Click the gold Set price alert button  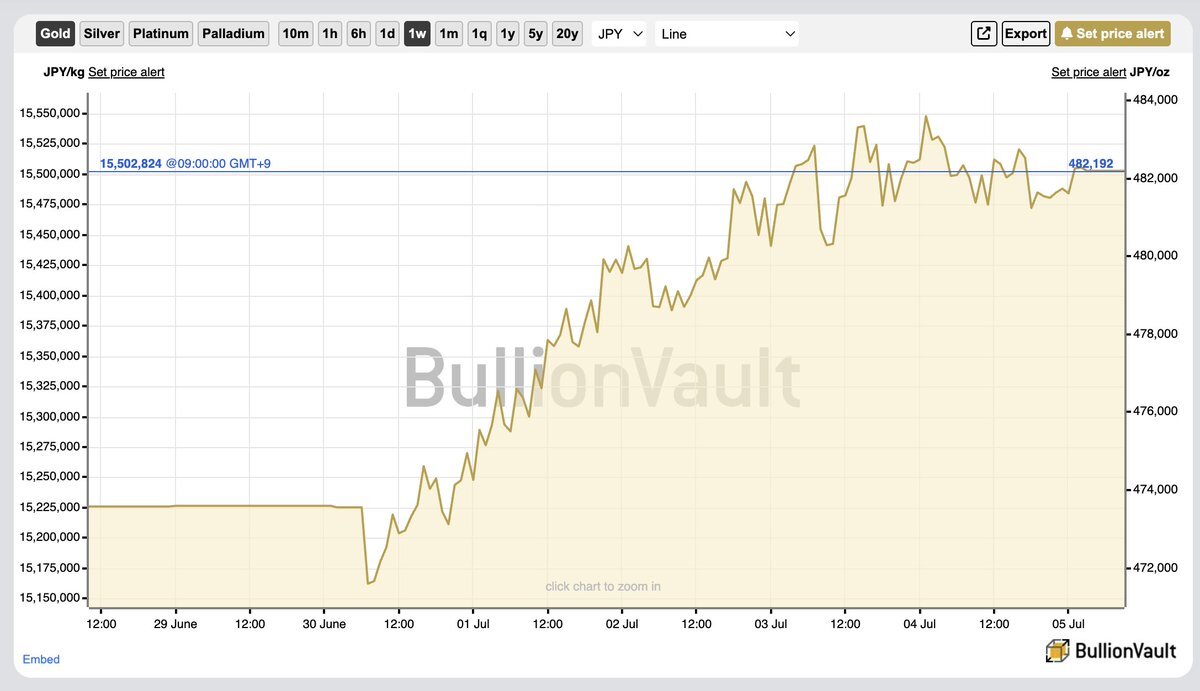click(1112, 33)
